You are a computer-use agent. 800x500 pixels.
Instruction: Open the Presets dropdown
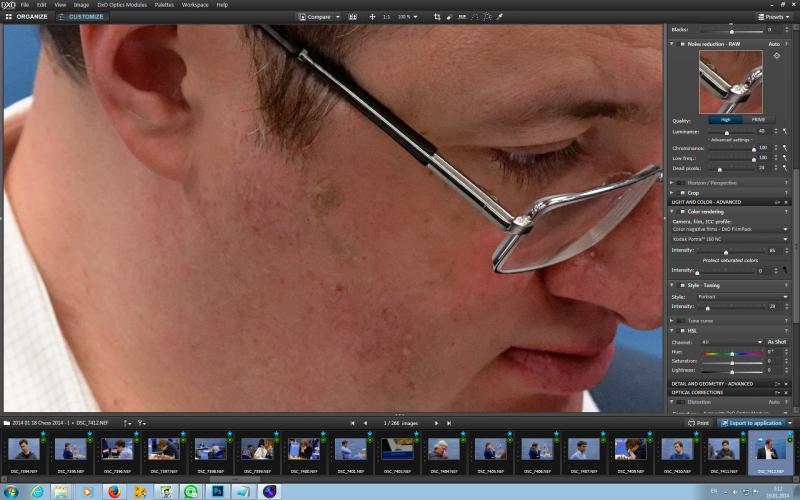[774, 17]
